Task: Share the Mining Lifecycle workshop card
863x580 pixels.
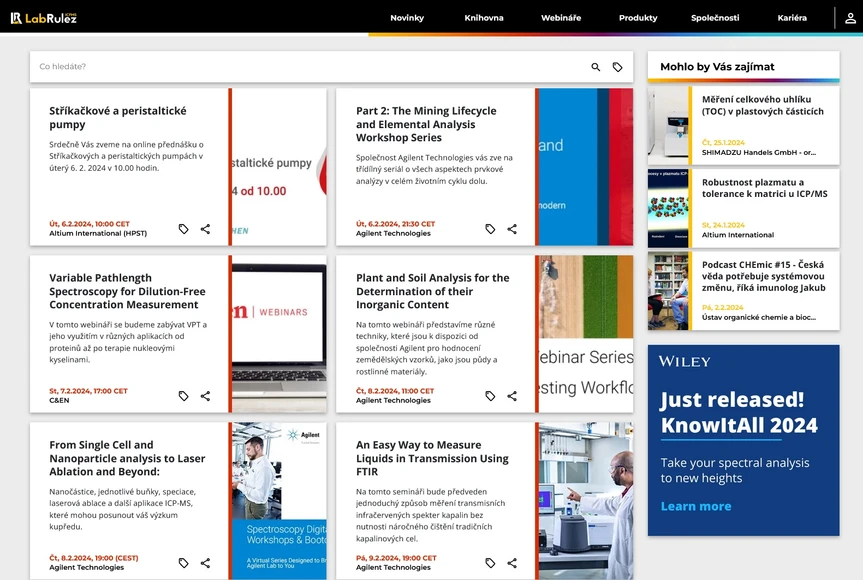Action: 512,229
